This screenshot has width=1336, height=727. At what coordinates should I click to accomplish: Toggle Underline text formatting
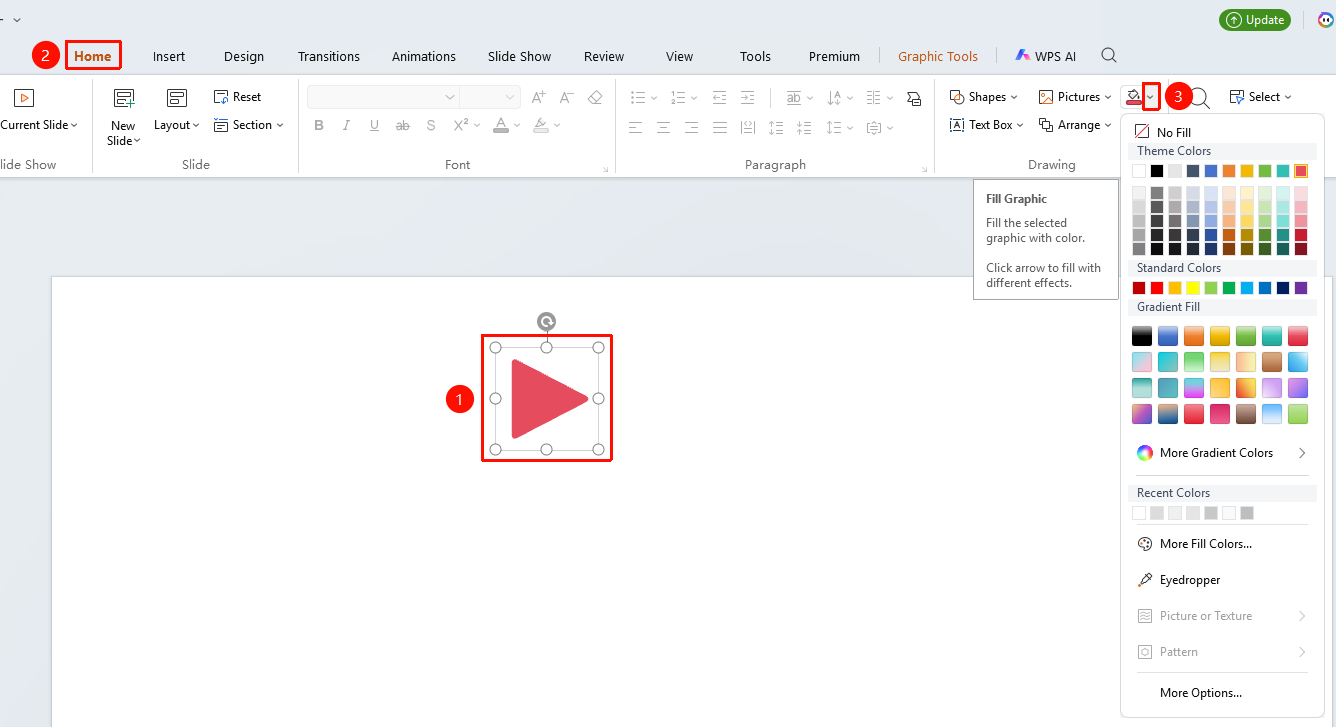click(x=374, y=125)
